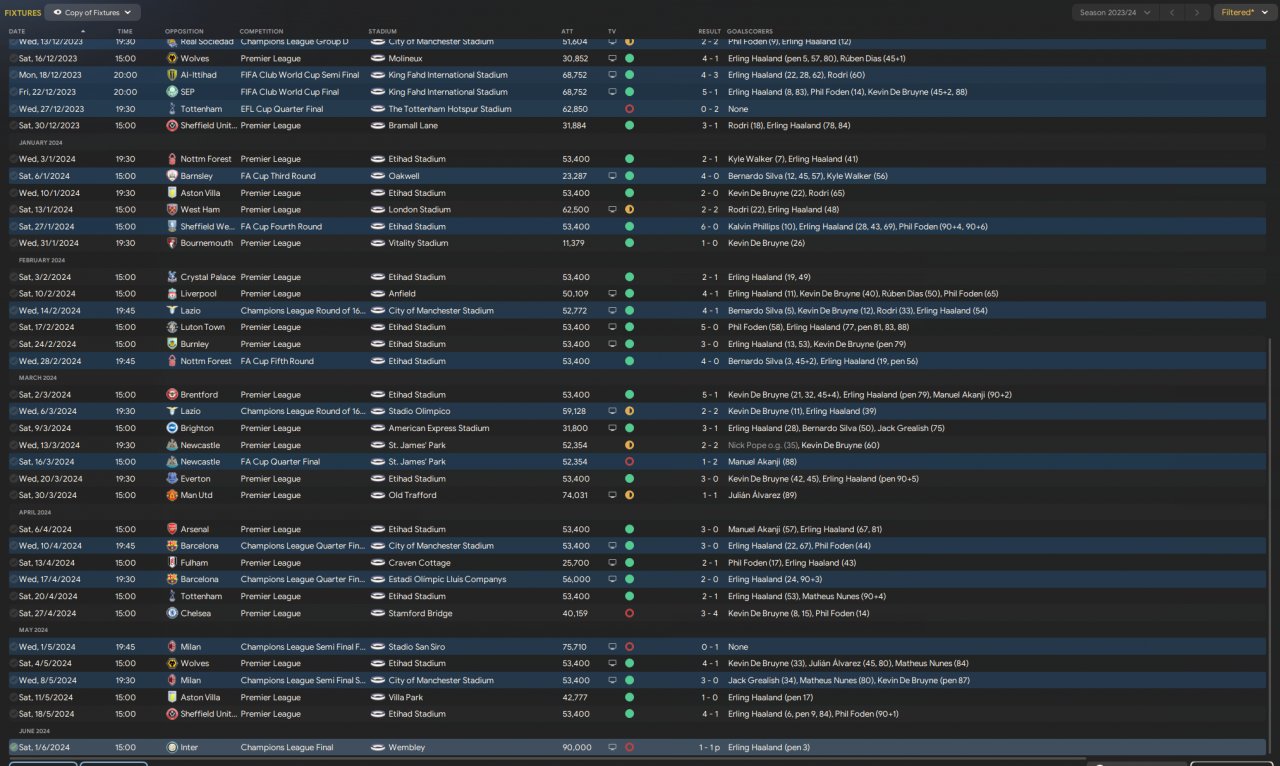1280x766 pixels.
Task: Tick the selection circle for the Brentford fixture
Action: pos(14,395)
